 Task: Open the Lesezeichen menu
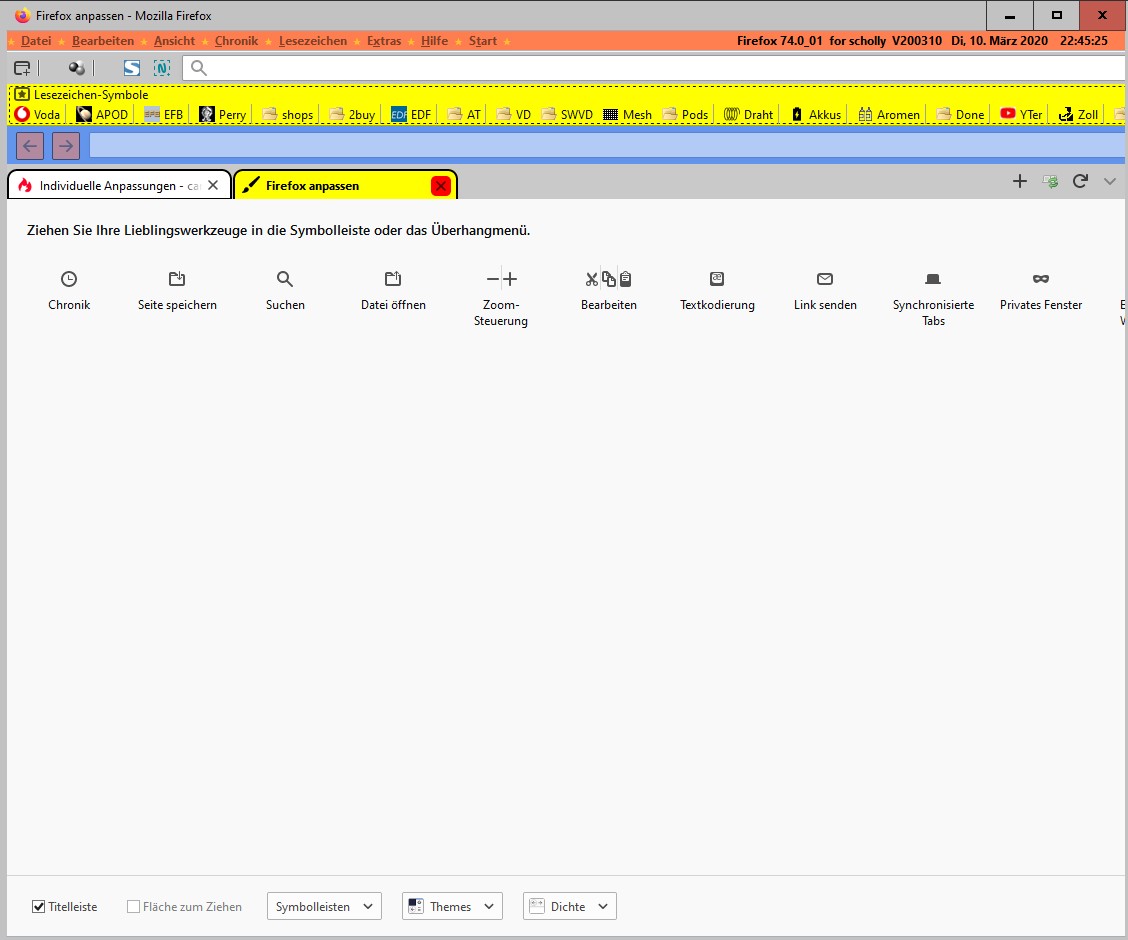313,41
